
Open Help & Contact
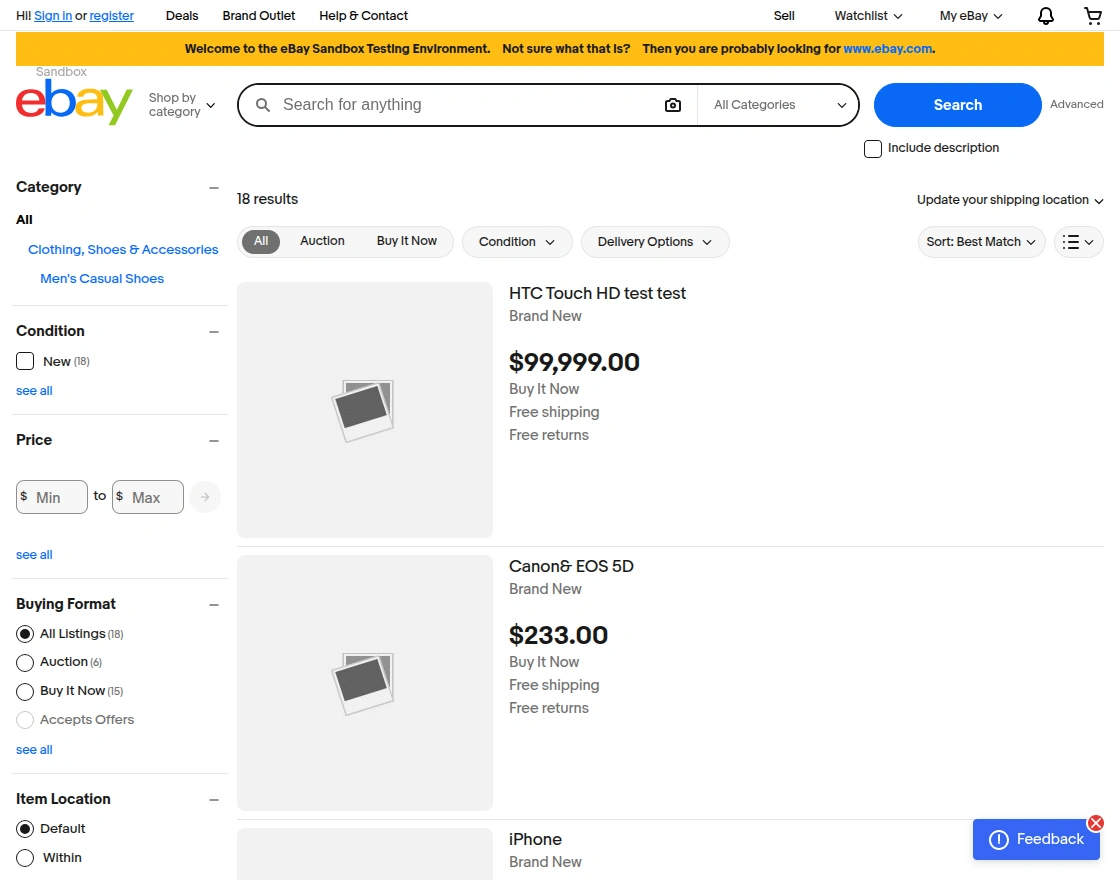pyautogui.click(x=364, y=16)
